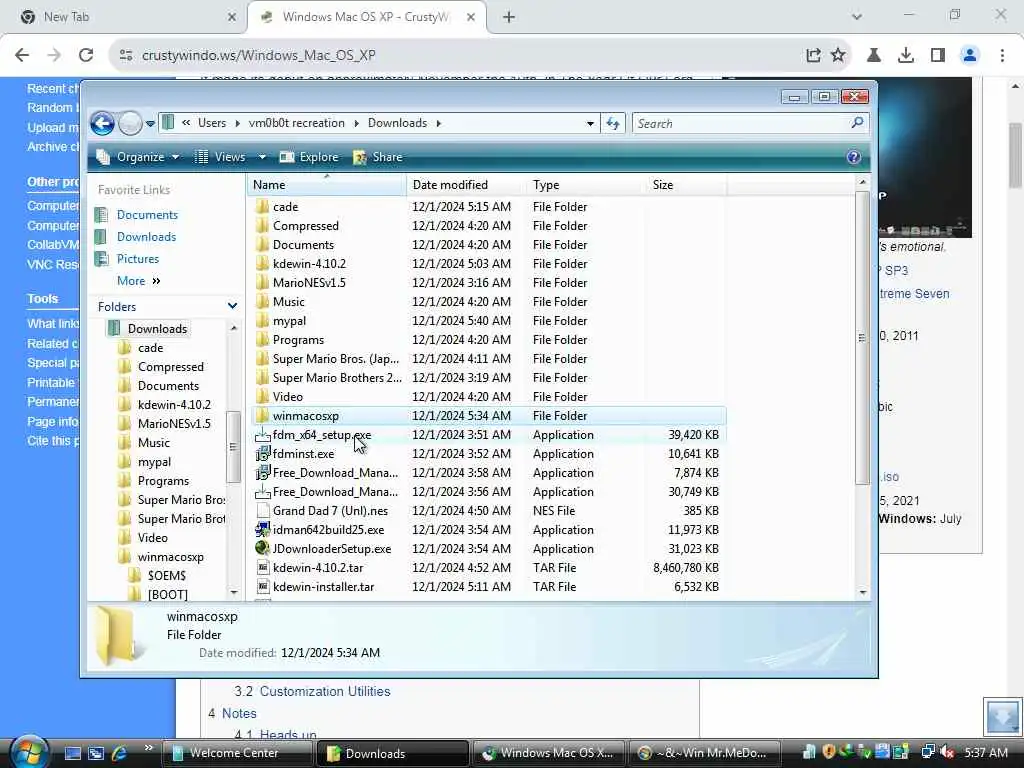Select the cade folder icon in file list

tap(263, 207)
